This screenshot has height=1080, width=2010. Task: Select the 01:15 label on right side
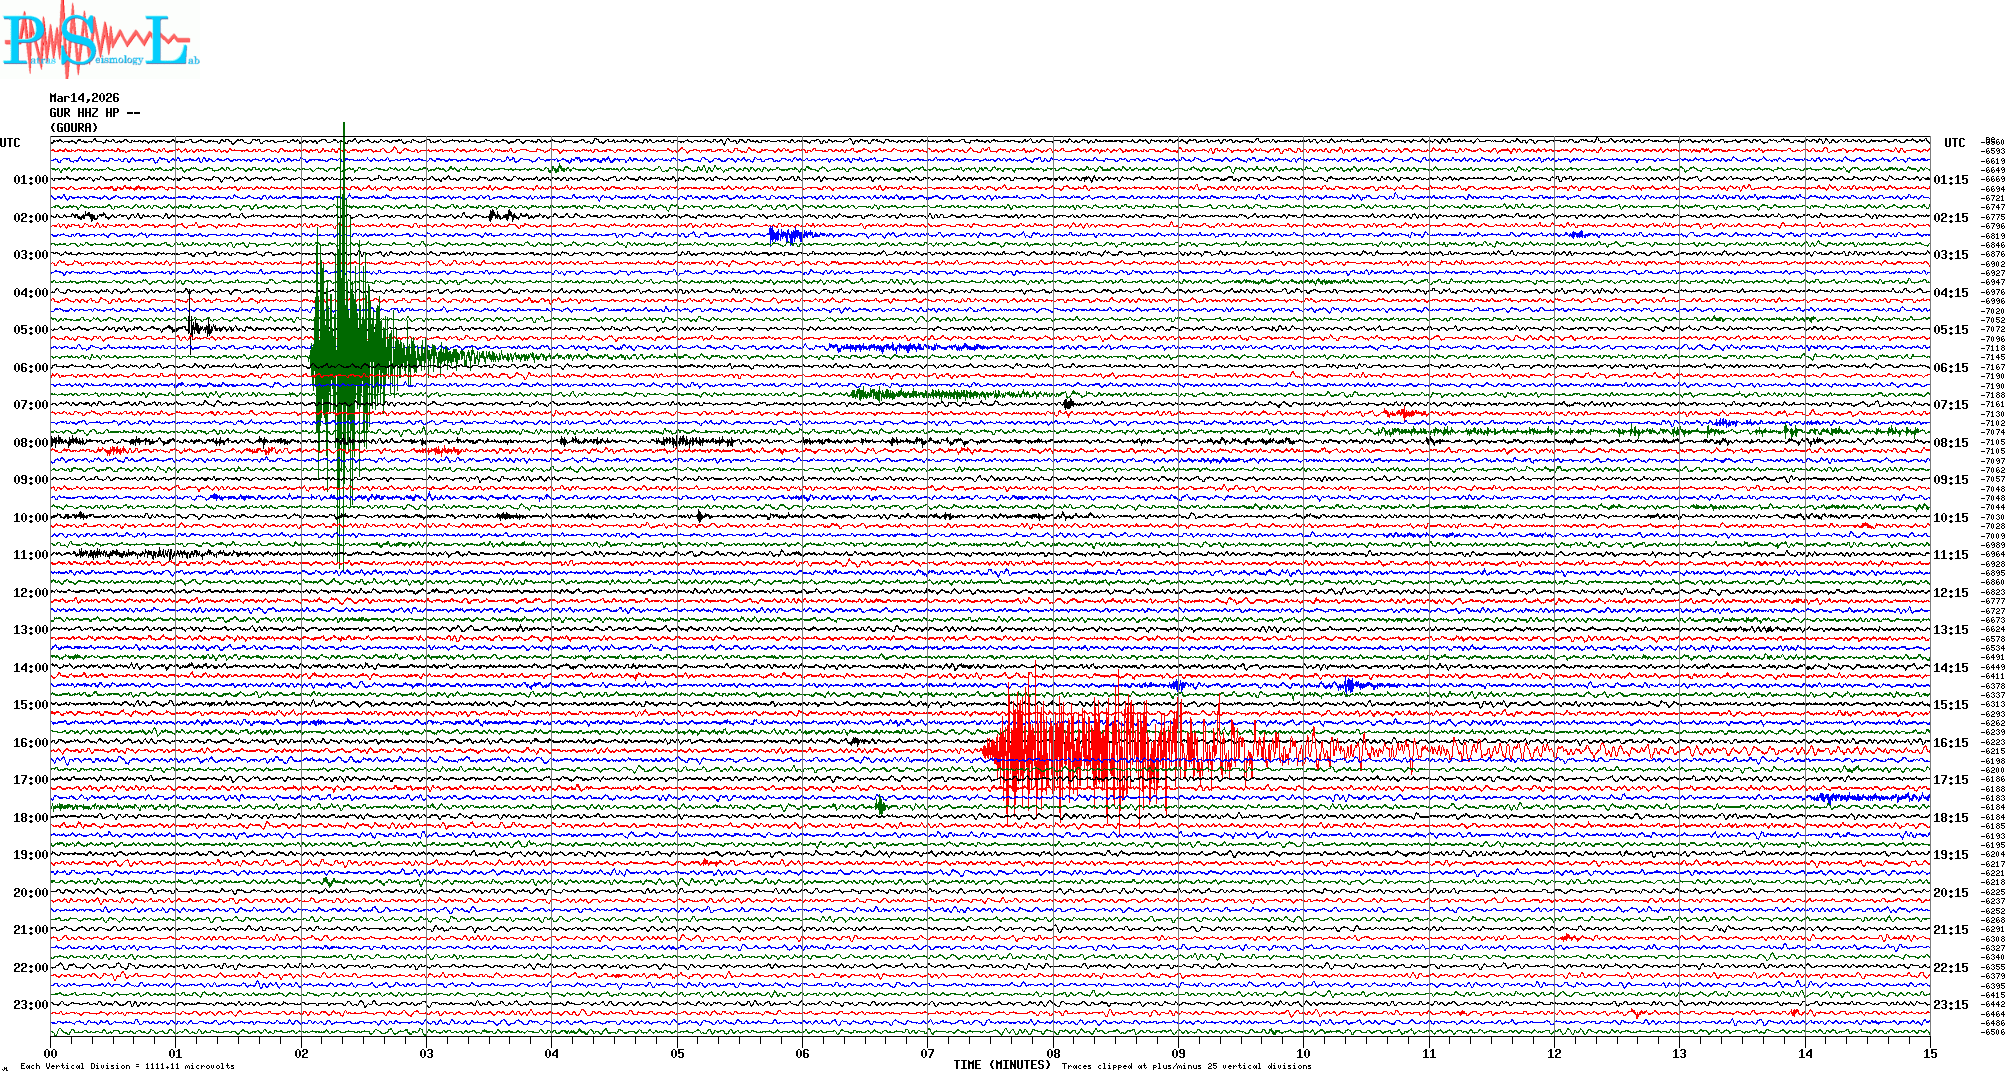click(1951, 180)
